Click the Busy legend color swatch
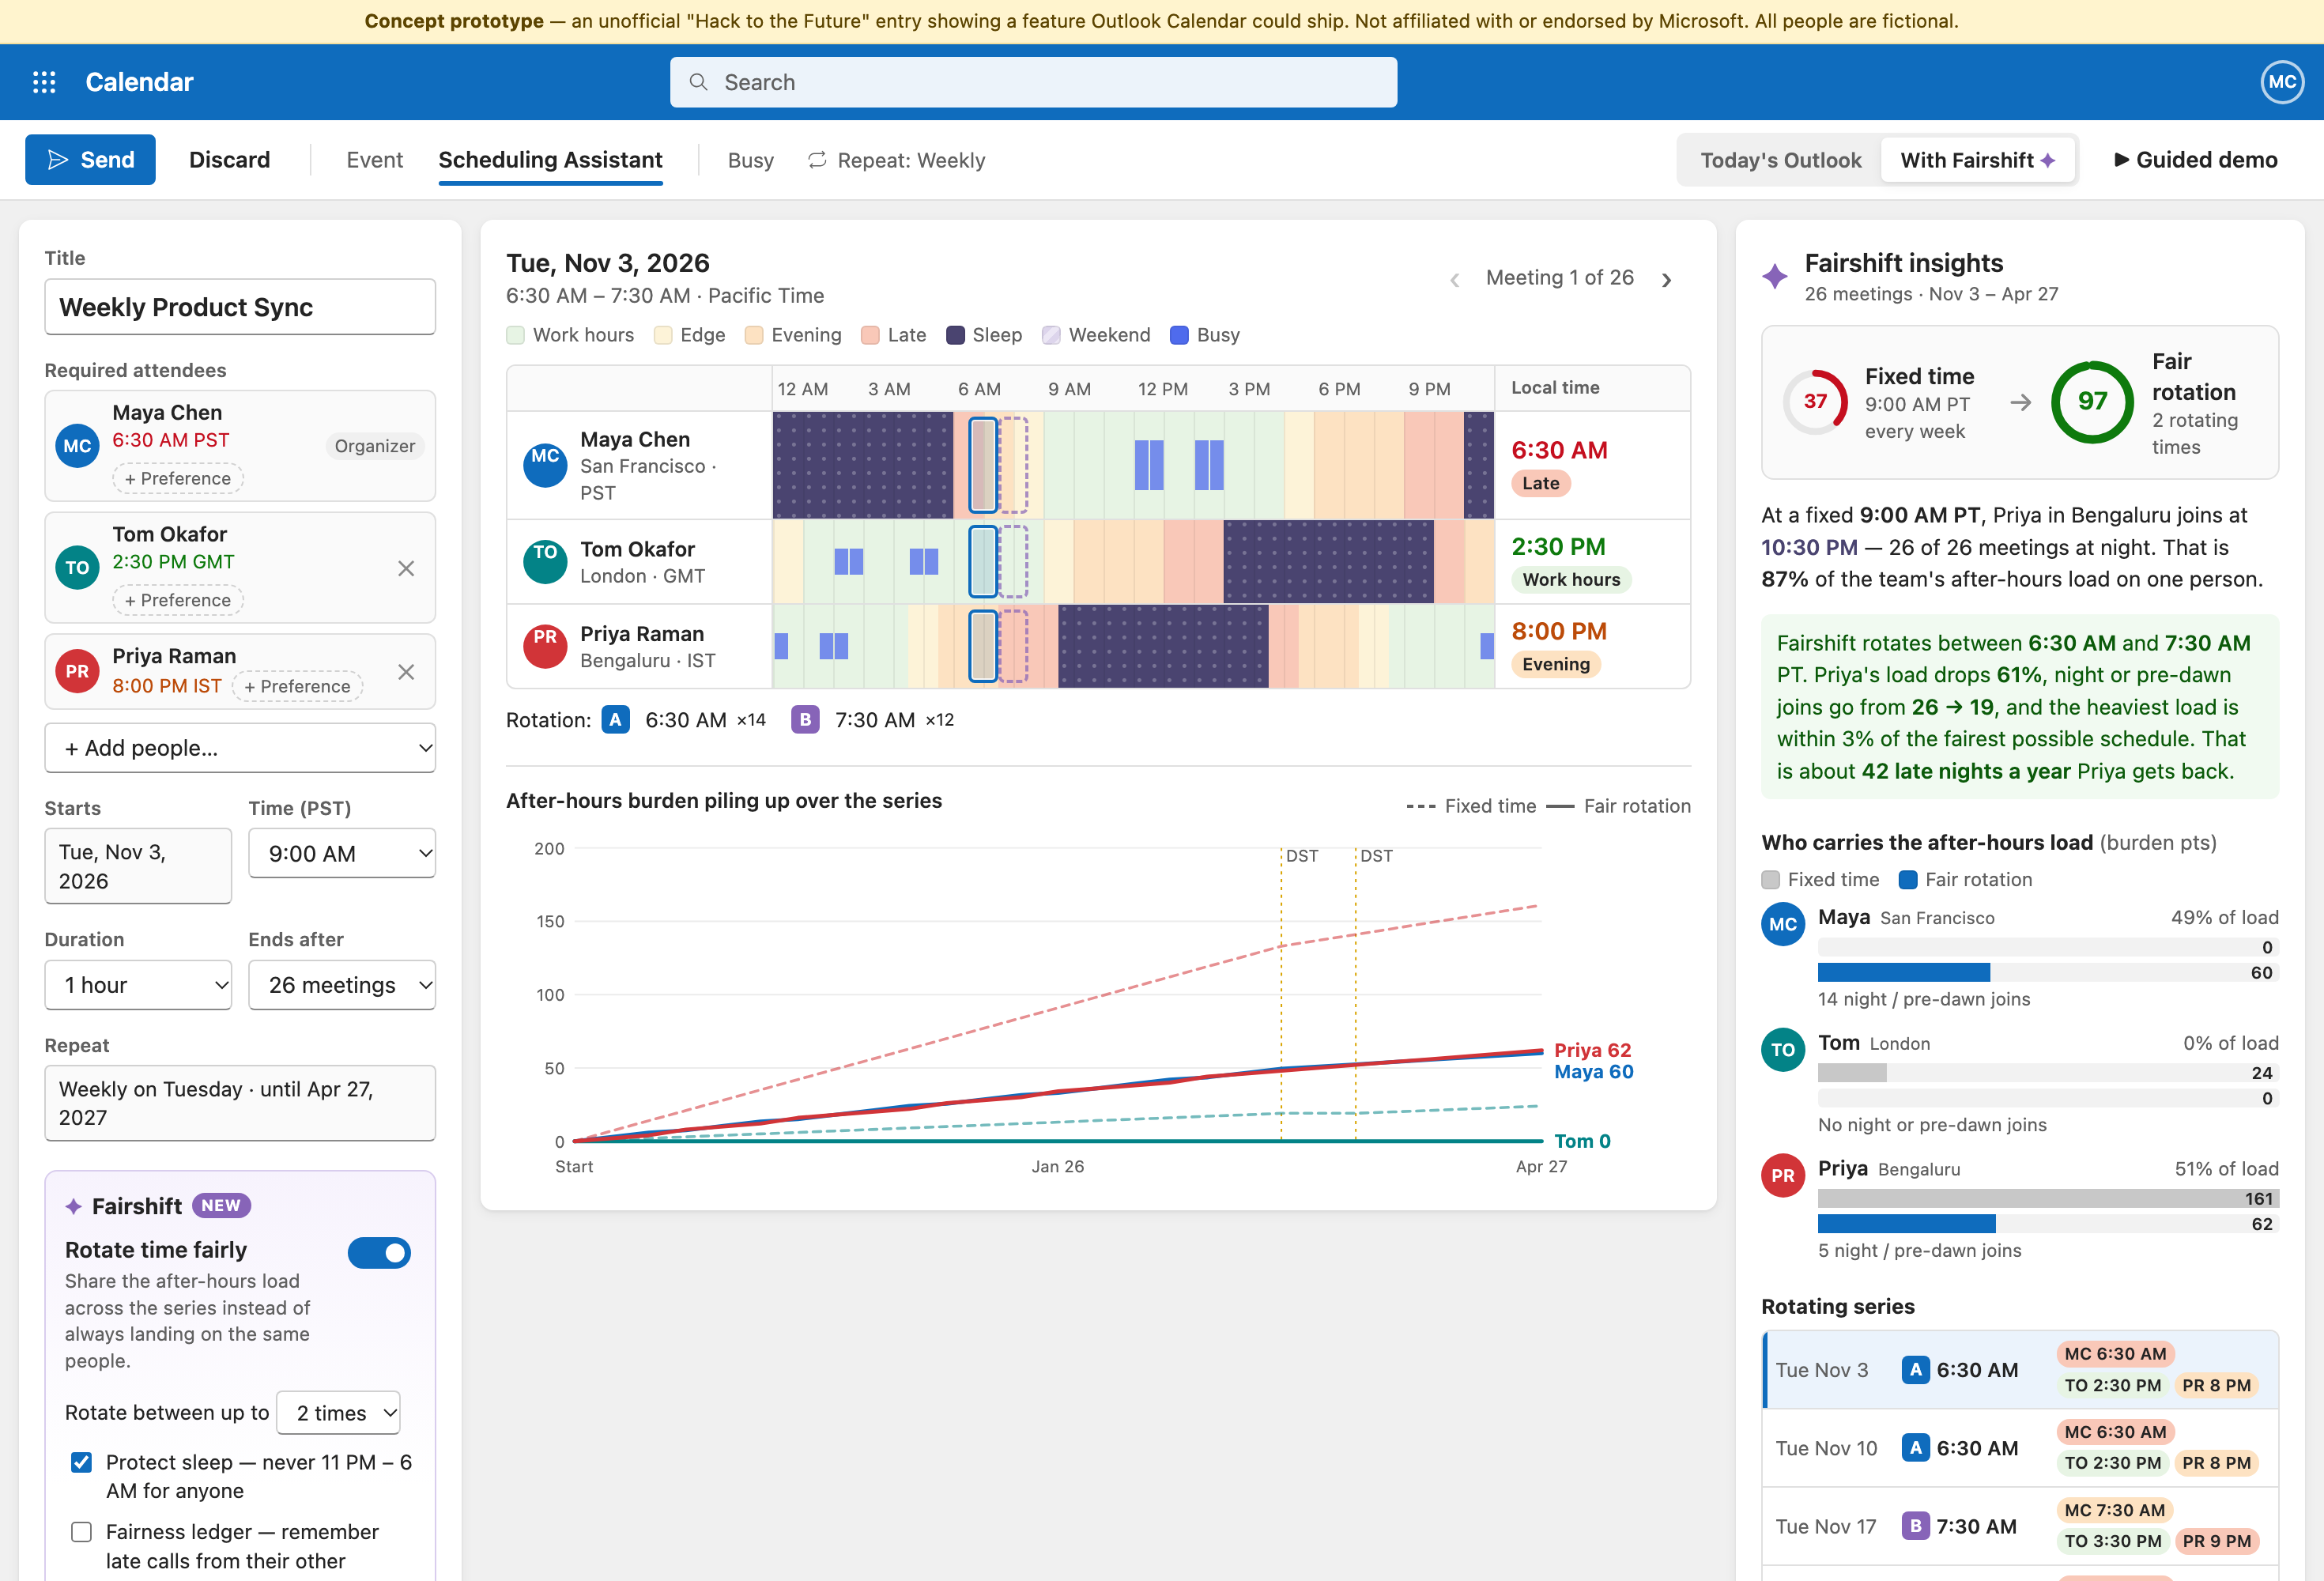This screenshot has height=1581, width=2324. click(x=1179, y=335)
